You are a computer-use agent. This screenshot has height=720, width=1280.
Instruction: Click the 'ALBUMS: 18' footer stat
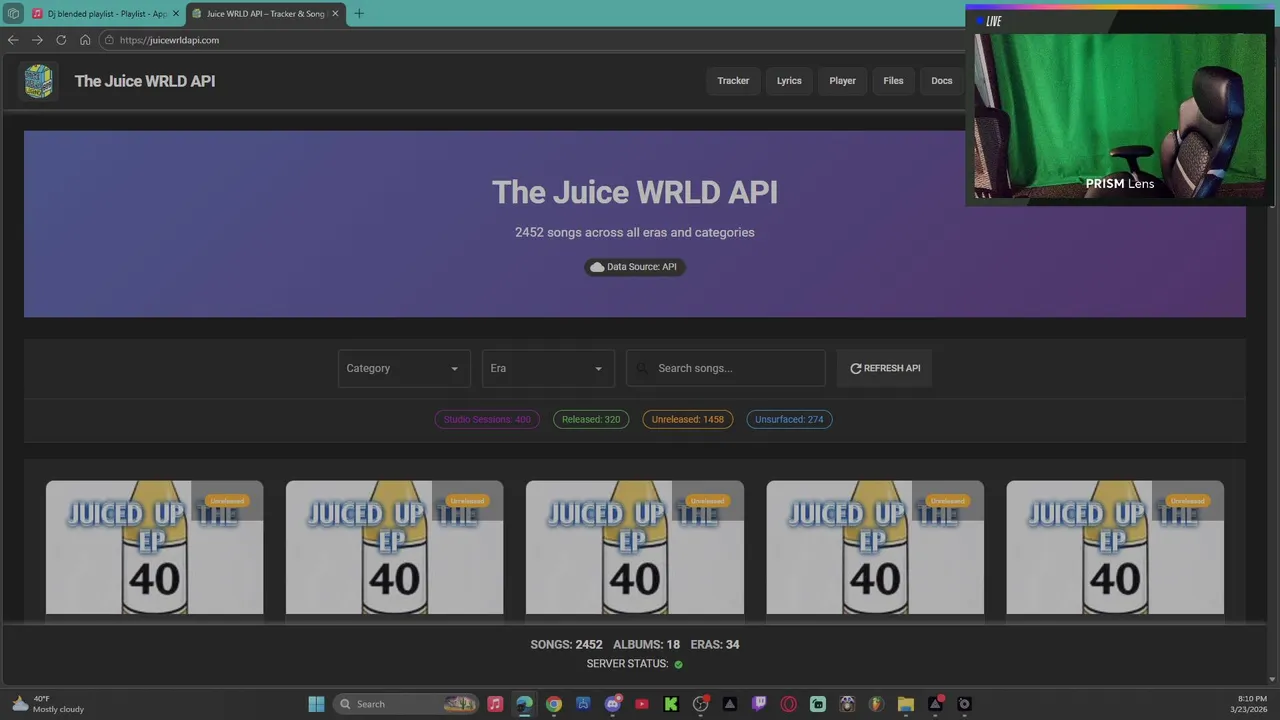[646, 645]
